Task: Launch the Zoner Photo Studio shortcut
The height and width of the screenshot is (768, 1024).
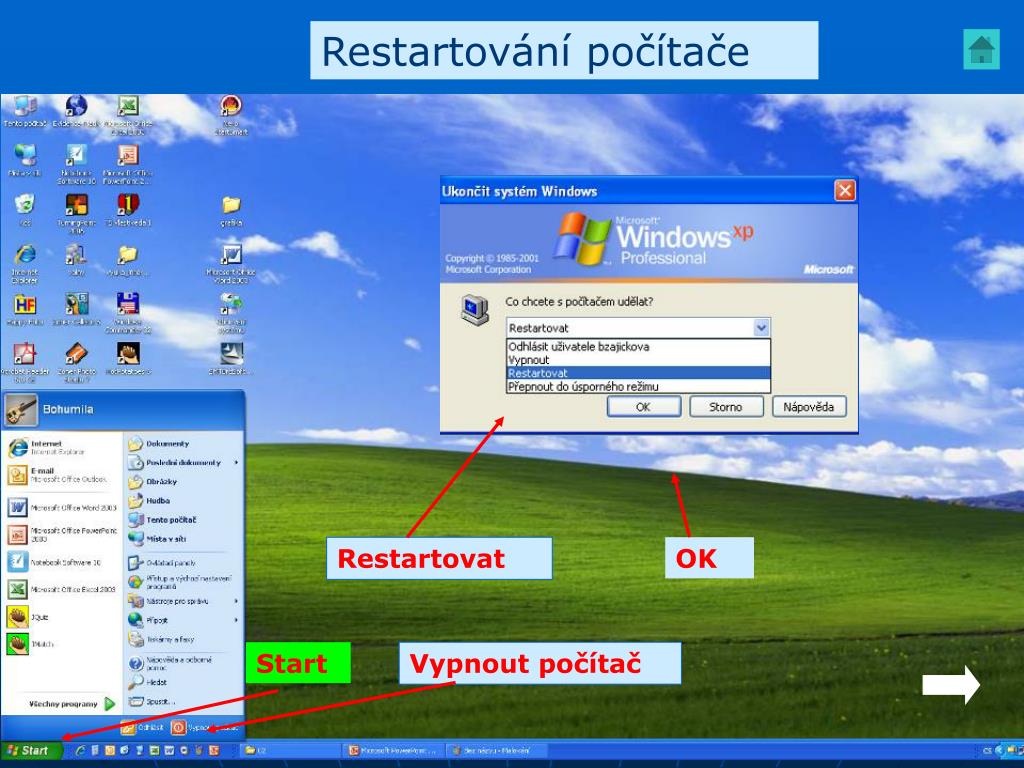Action: click(76, 362)
